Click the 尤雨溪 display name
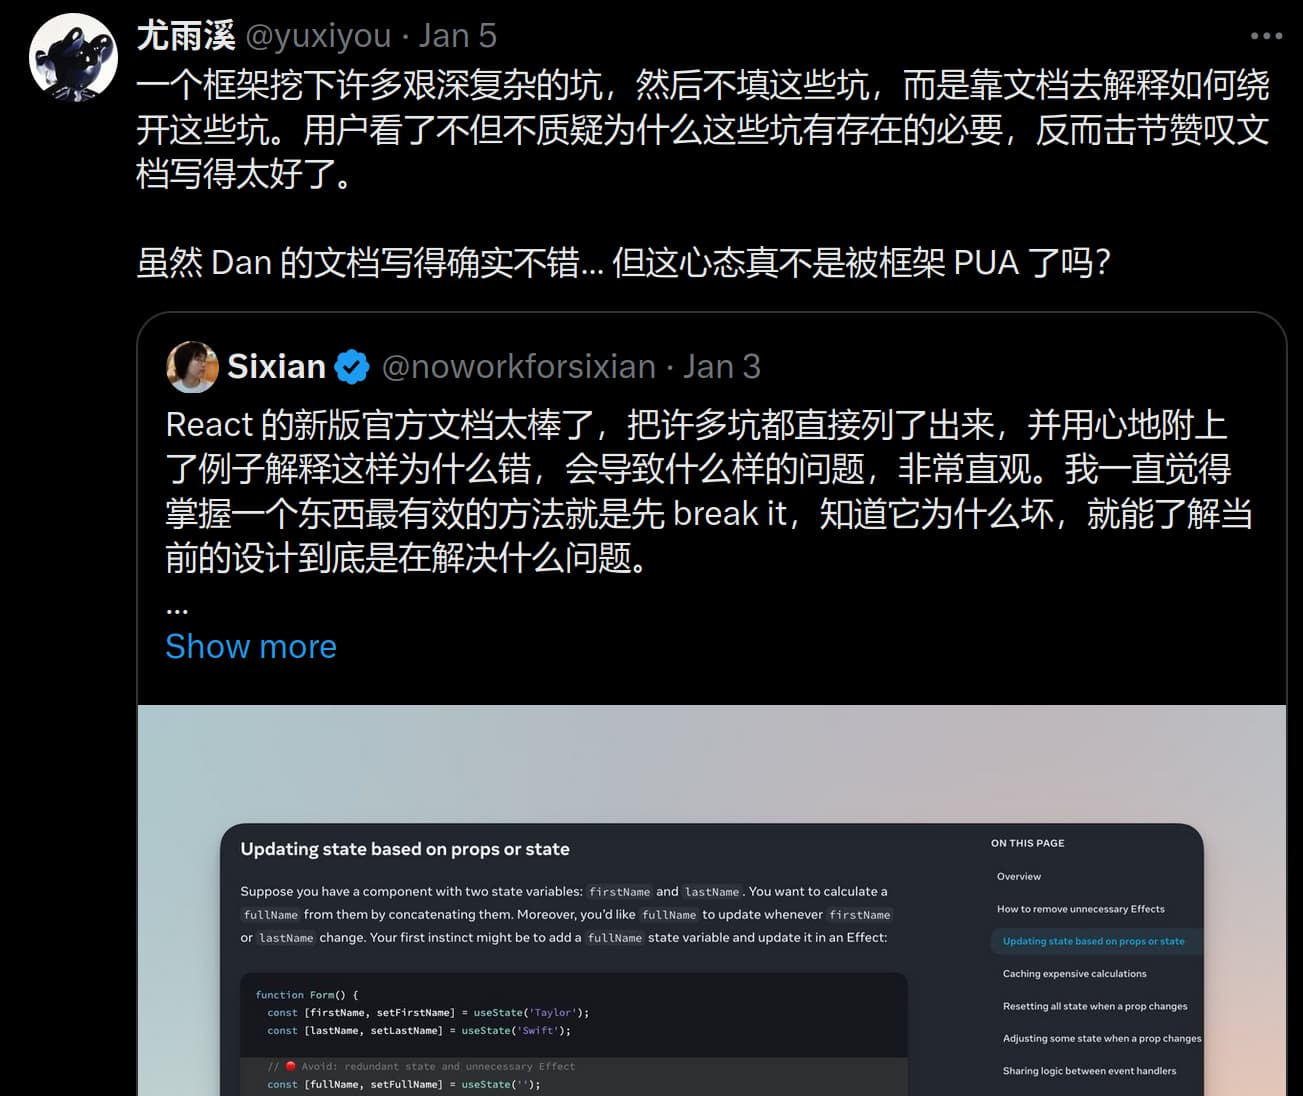Viewport: 1303px width, 1096px height. (x=185, y=36)
